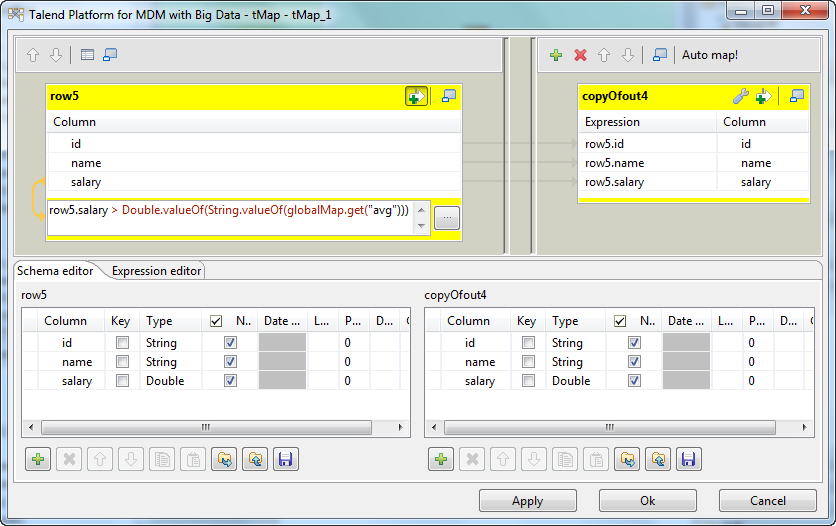Screen dimensions: 836x526
Task: Minimize the copyOfout4 output table
Action: pos(797,96)
